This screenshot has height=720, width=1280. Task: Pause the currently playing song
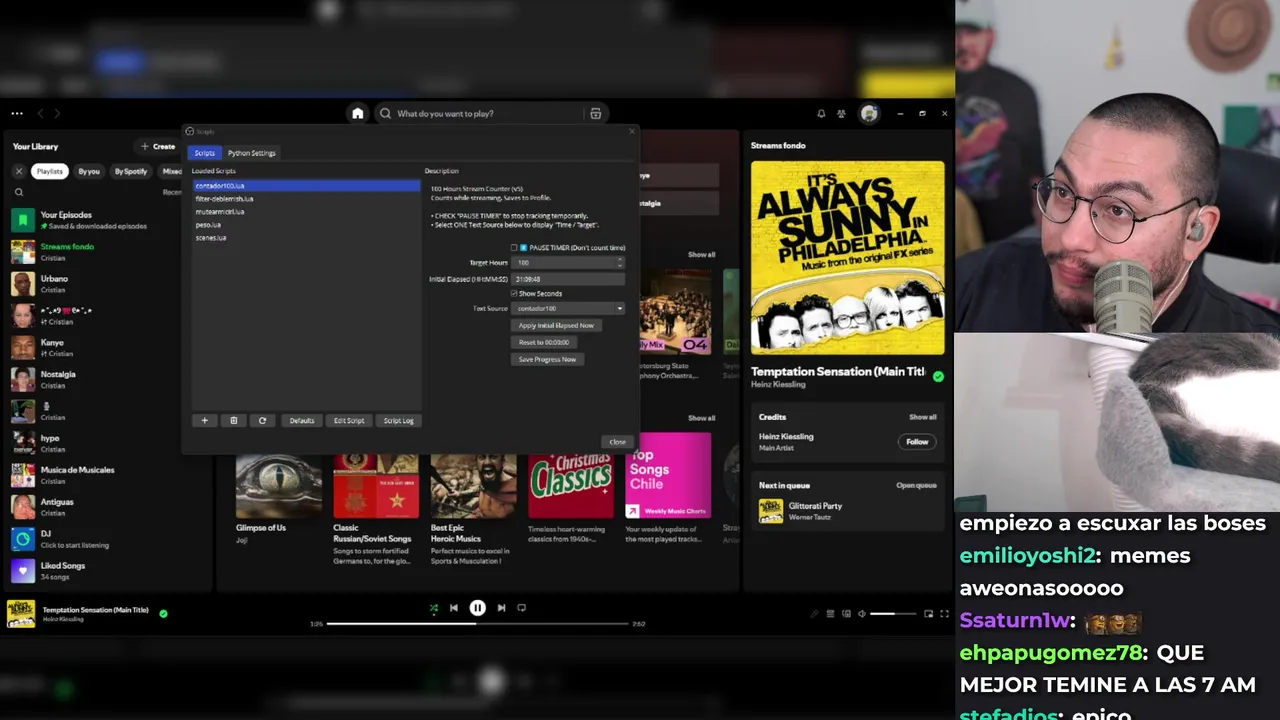pos(478,607)
